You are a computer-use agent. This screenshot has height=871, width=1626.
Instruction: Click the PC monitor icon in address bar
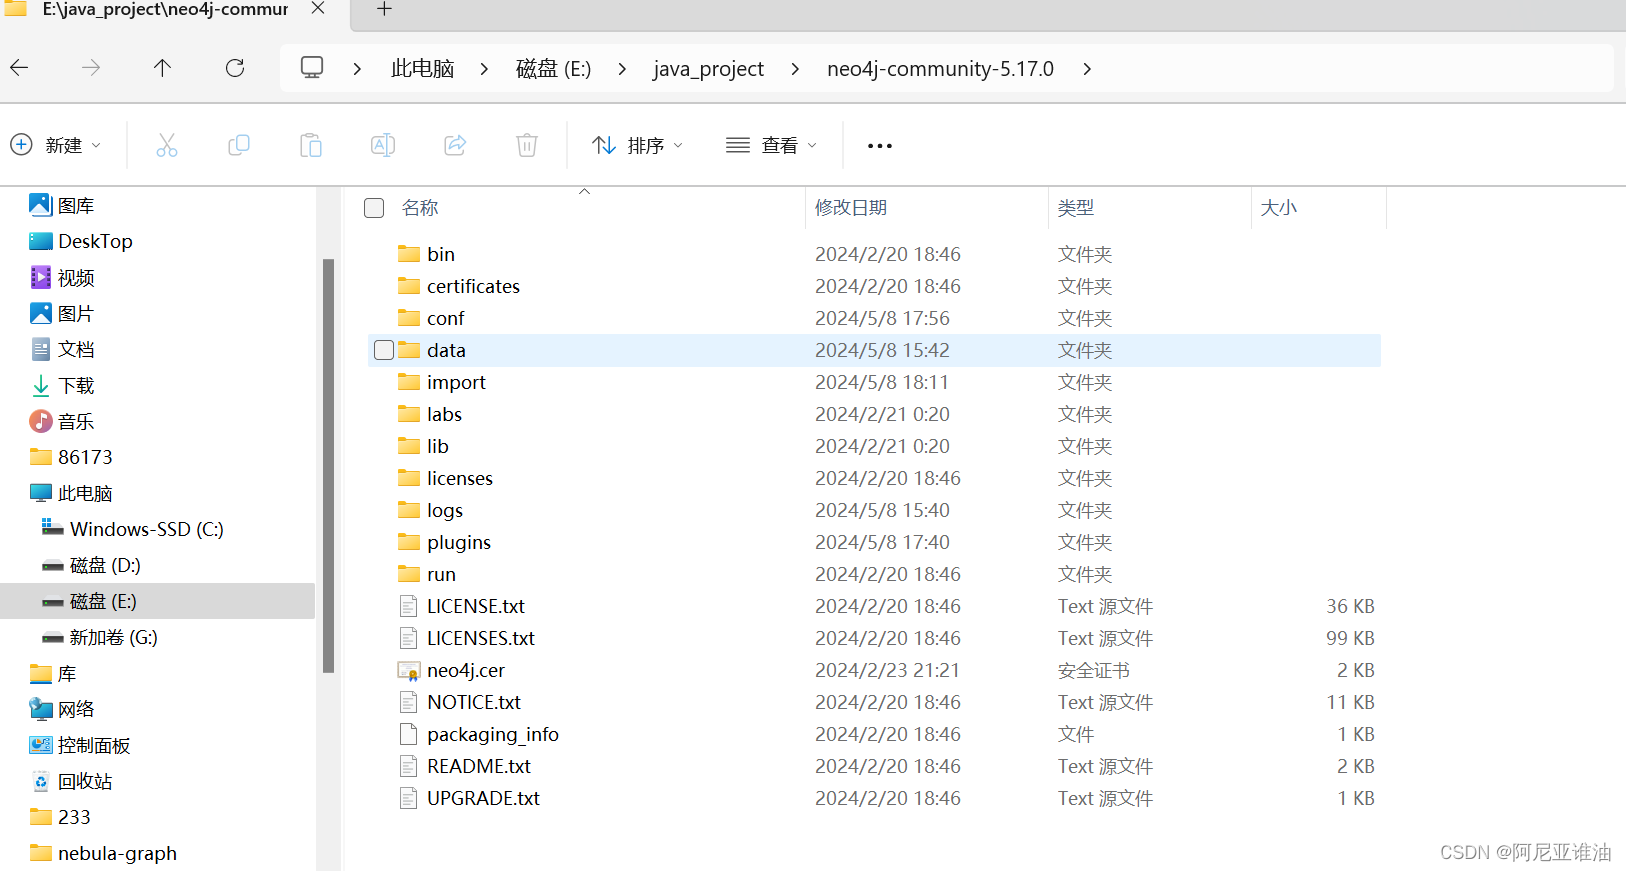[312, 68]
